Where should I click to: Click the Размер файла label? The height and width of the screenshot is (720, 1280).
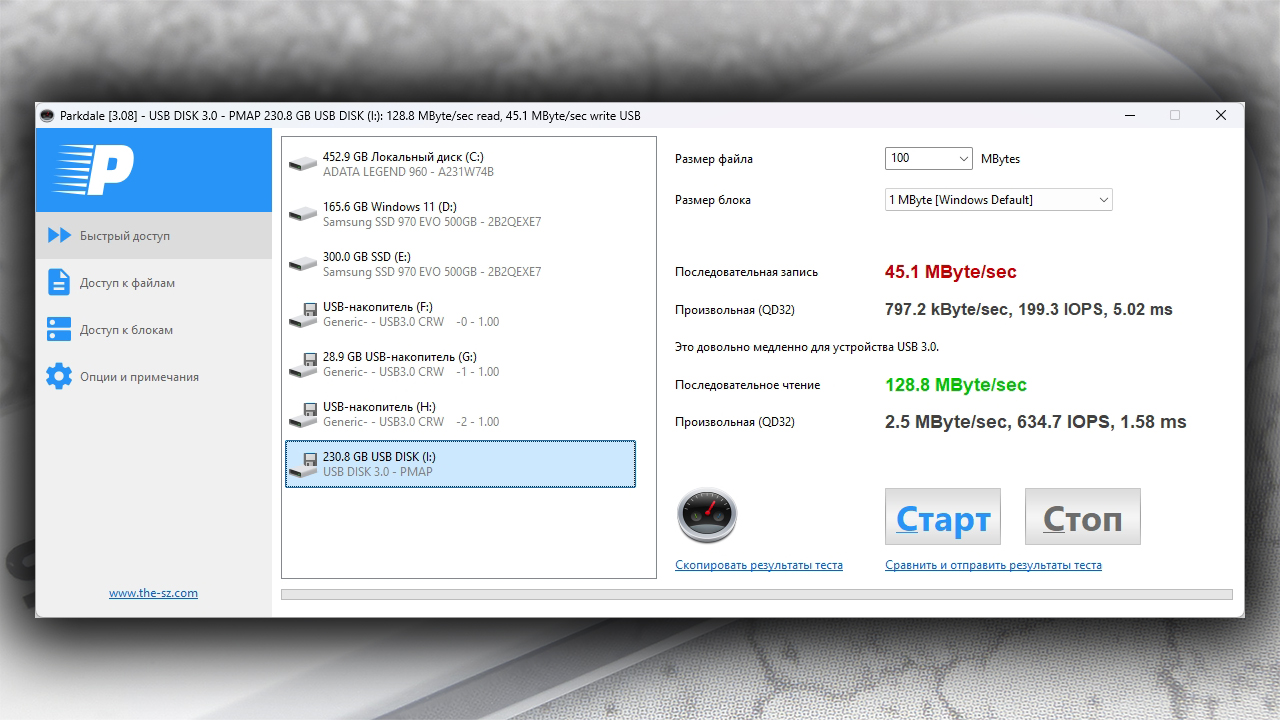[x=714, y=159]
